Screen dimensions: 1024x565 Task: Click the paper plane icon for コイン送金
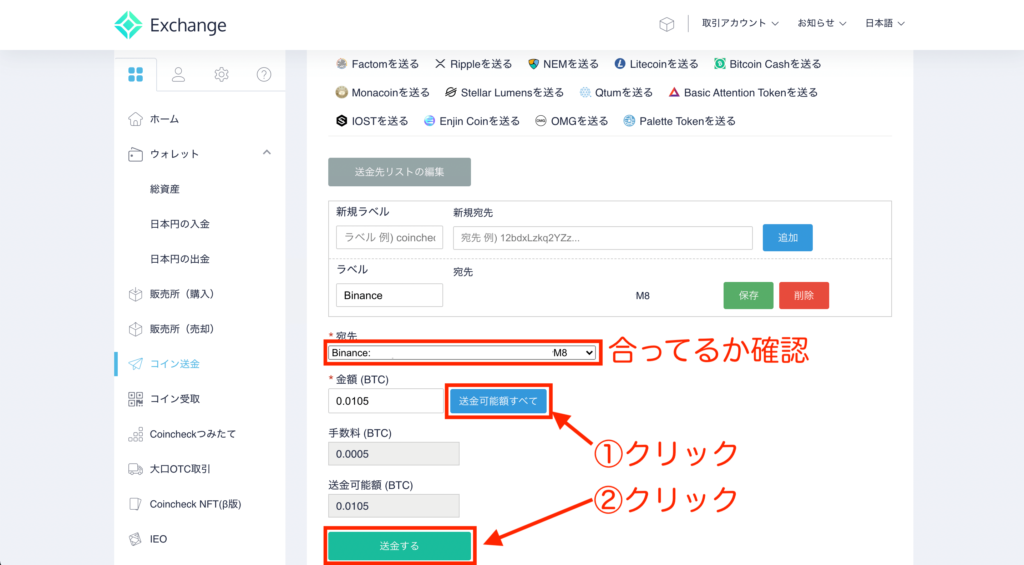pos(135,364)
